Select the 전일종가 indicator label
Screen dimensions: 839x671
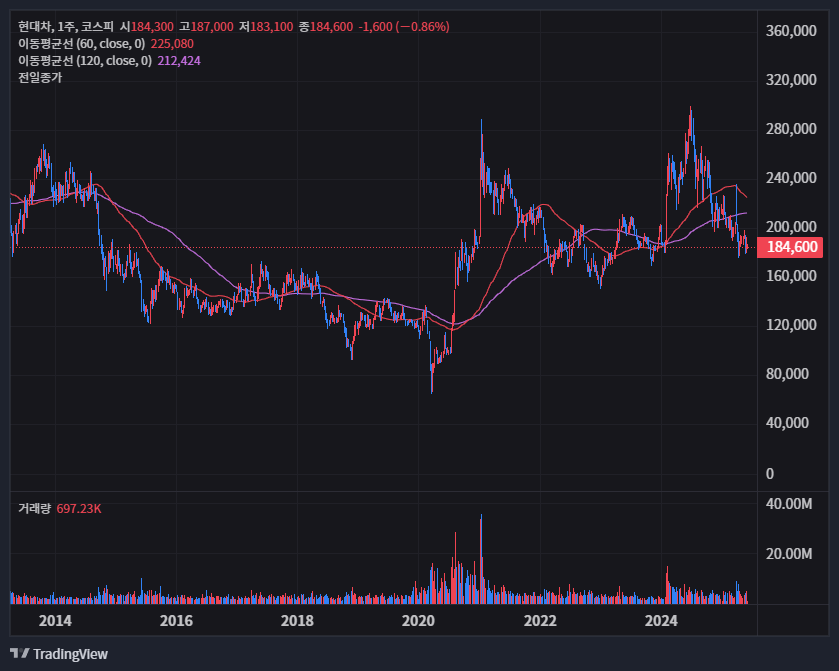tap(40, 78)
